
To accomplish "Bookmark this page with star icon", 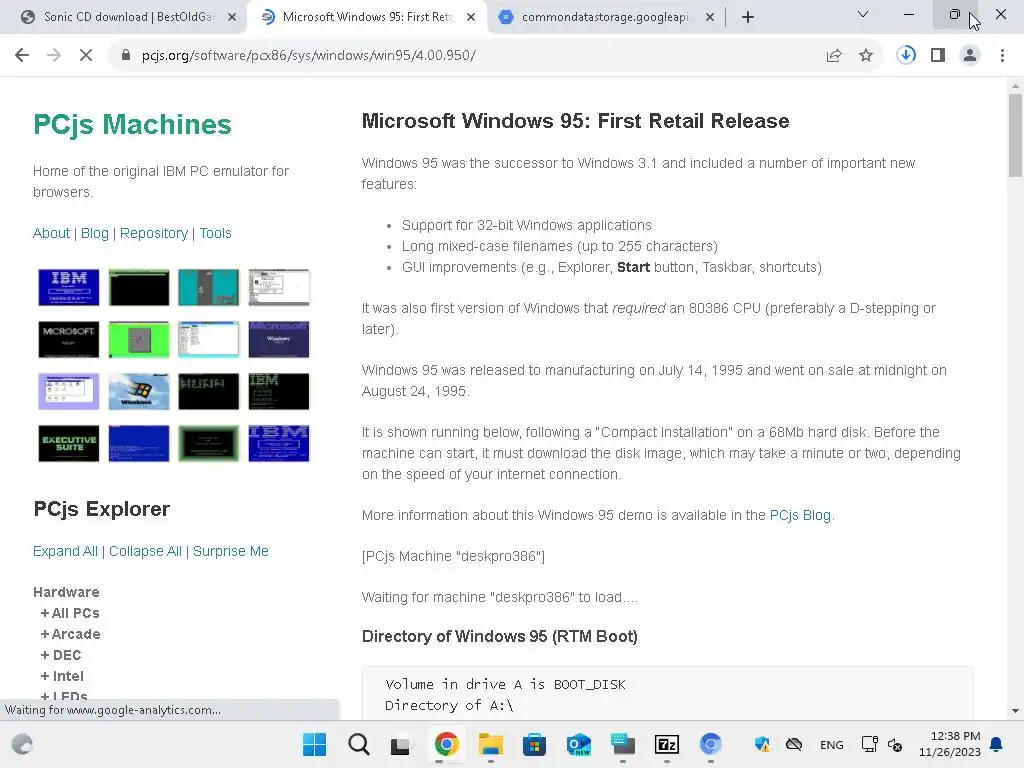I will (x=866, y=56).
